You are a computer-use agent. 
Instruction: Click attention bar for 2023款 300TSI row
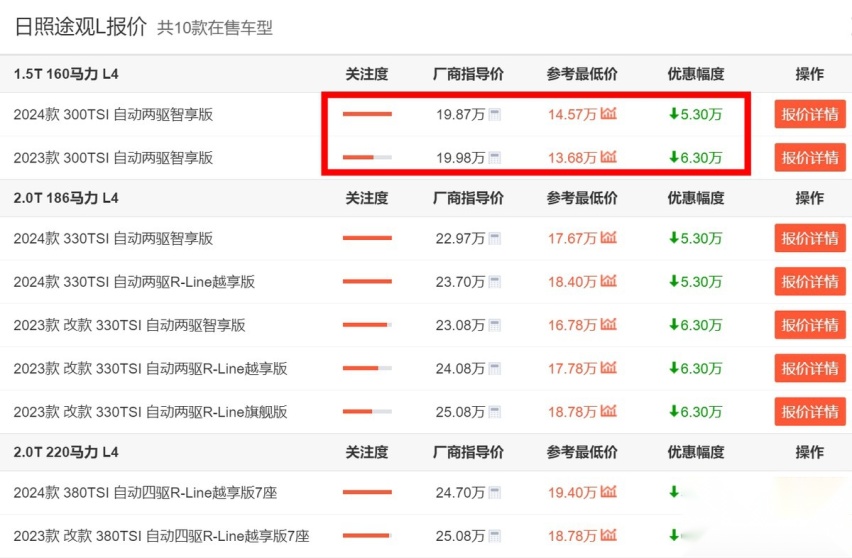click(x=367, y=158)
